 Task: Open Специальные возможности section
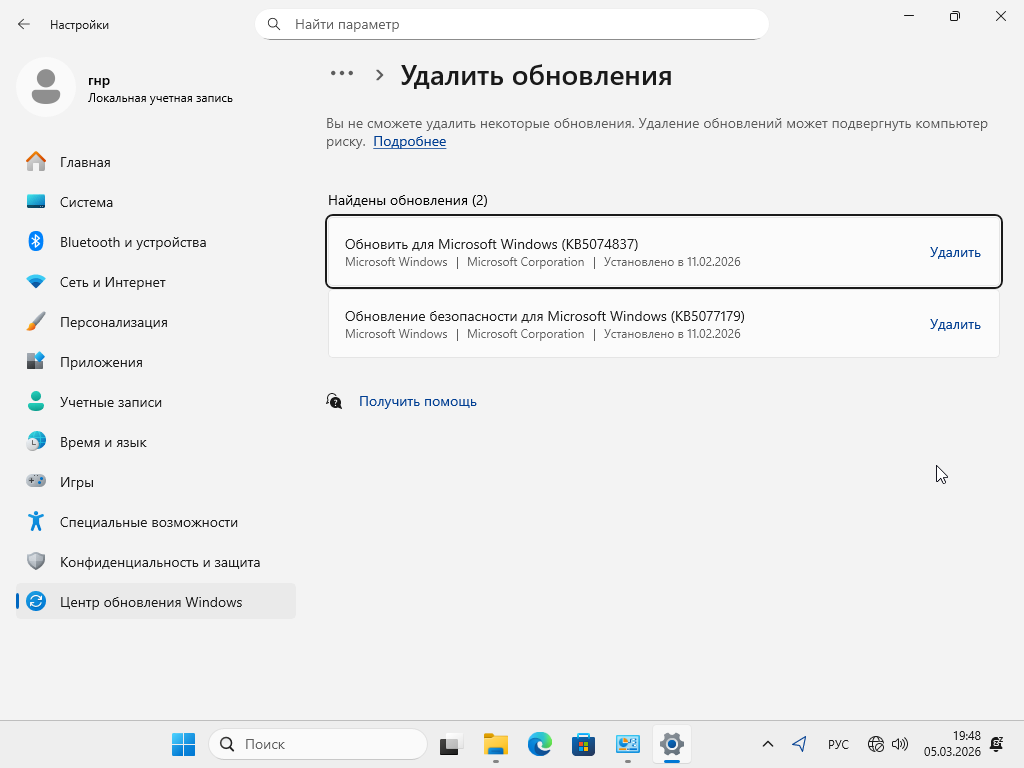pyautogui.click(x=148, y=522)
